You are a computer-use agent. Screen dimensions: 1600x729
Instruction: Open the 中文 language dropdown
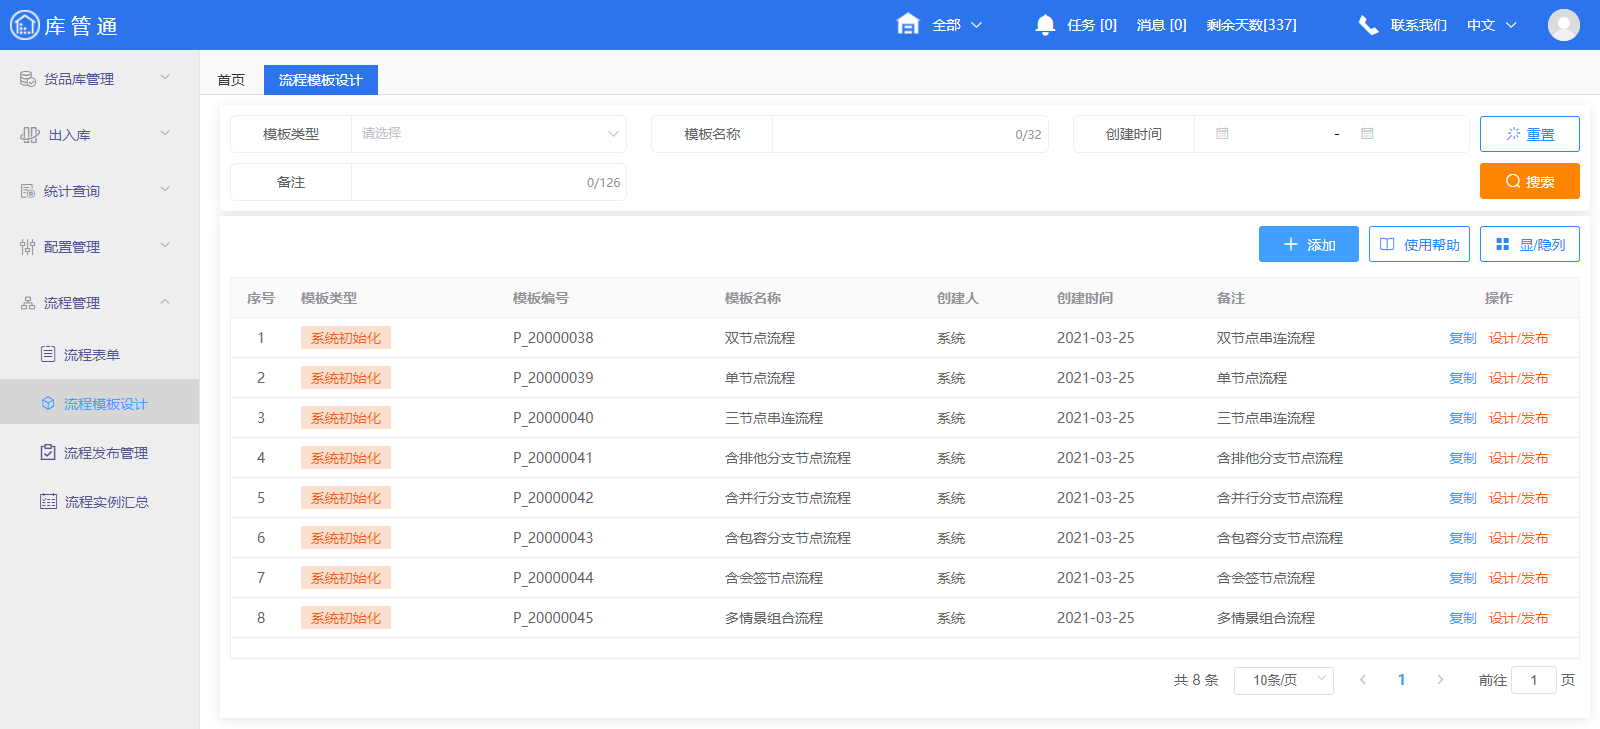pos(1492,25)
